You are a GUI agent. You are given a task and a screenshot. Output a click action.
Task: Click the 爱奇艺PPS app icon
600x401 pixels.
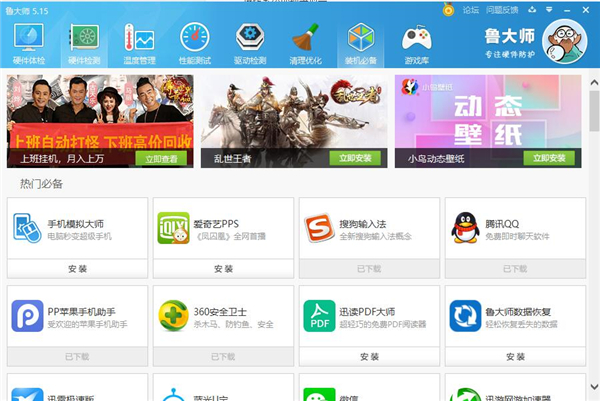click(173, 228)
